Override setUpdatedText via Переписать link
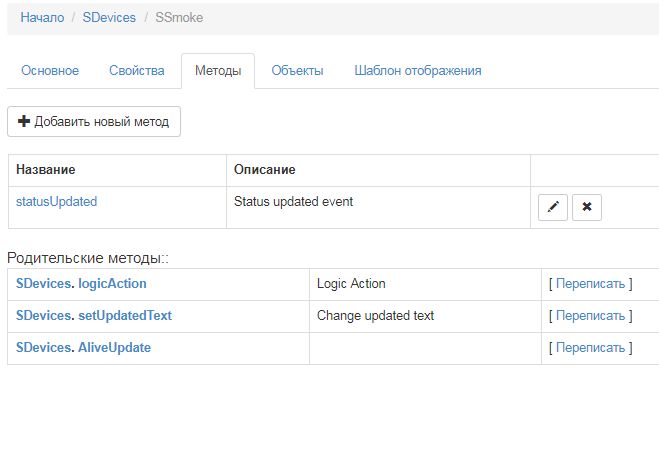 coord(590,315)
